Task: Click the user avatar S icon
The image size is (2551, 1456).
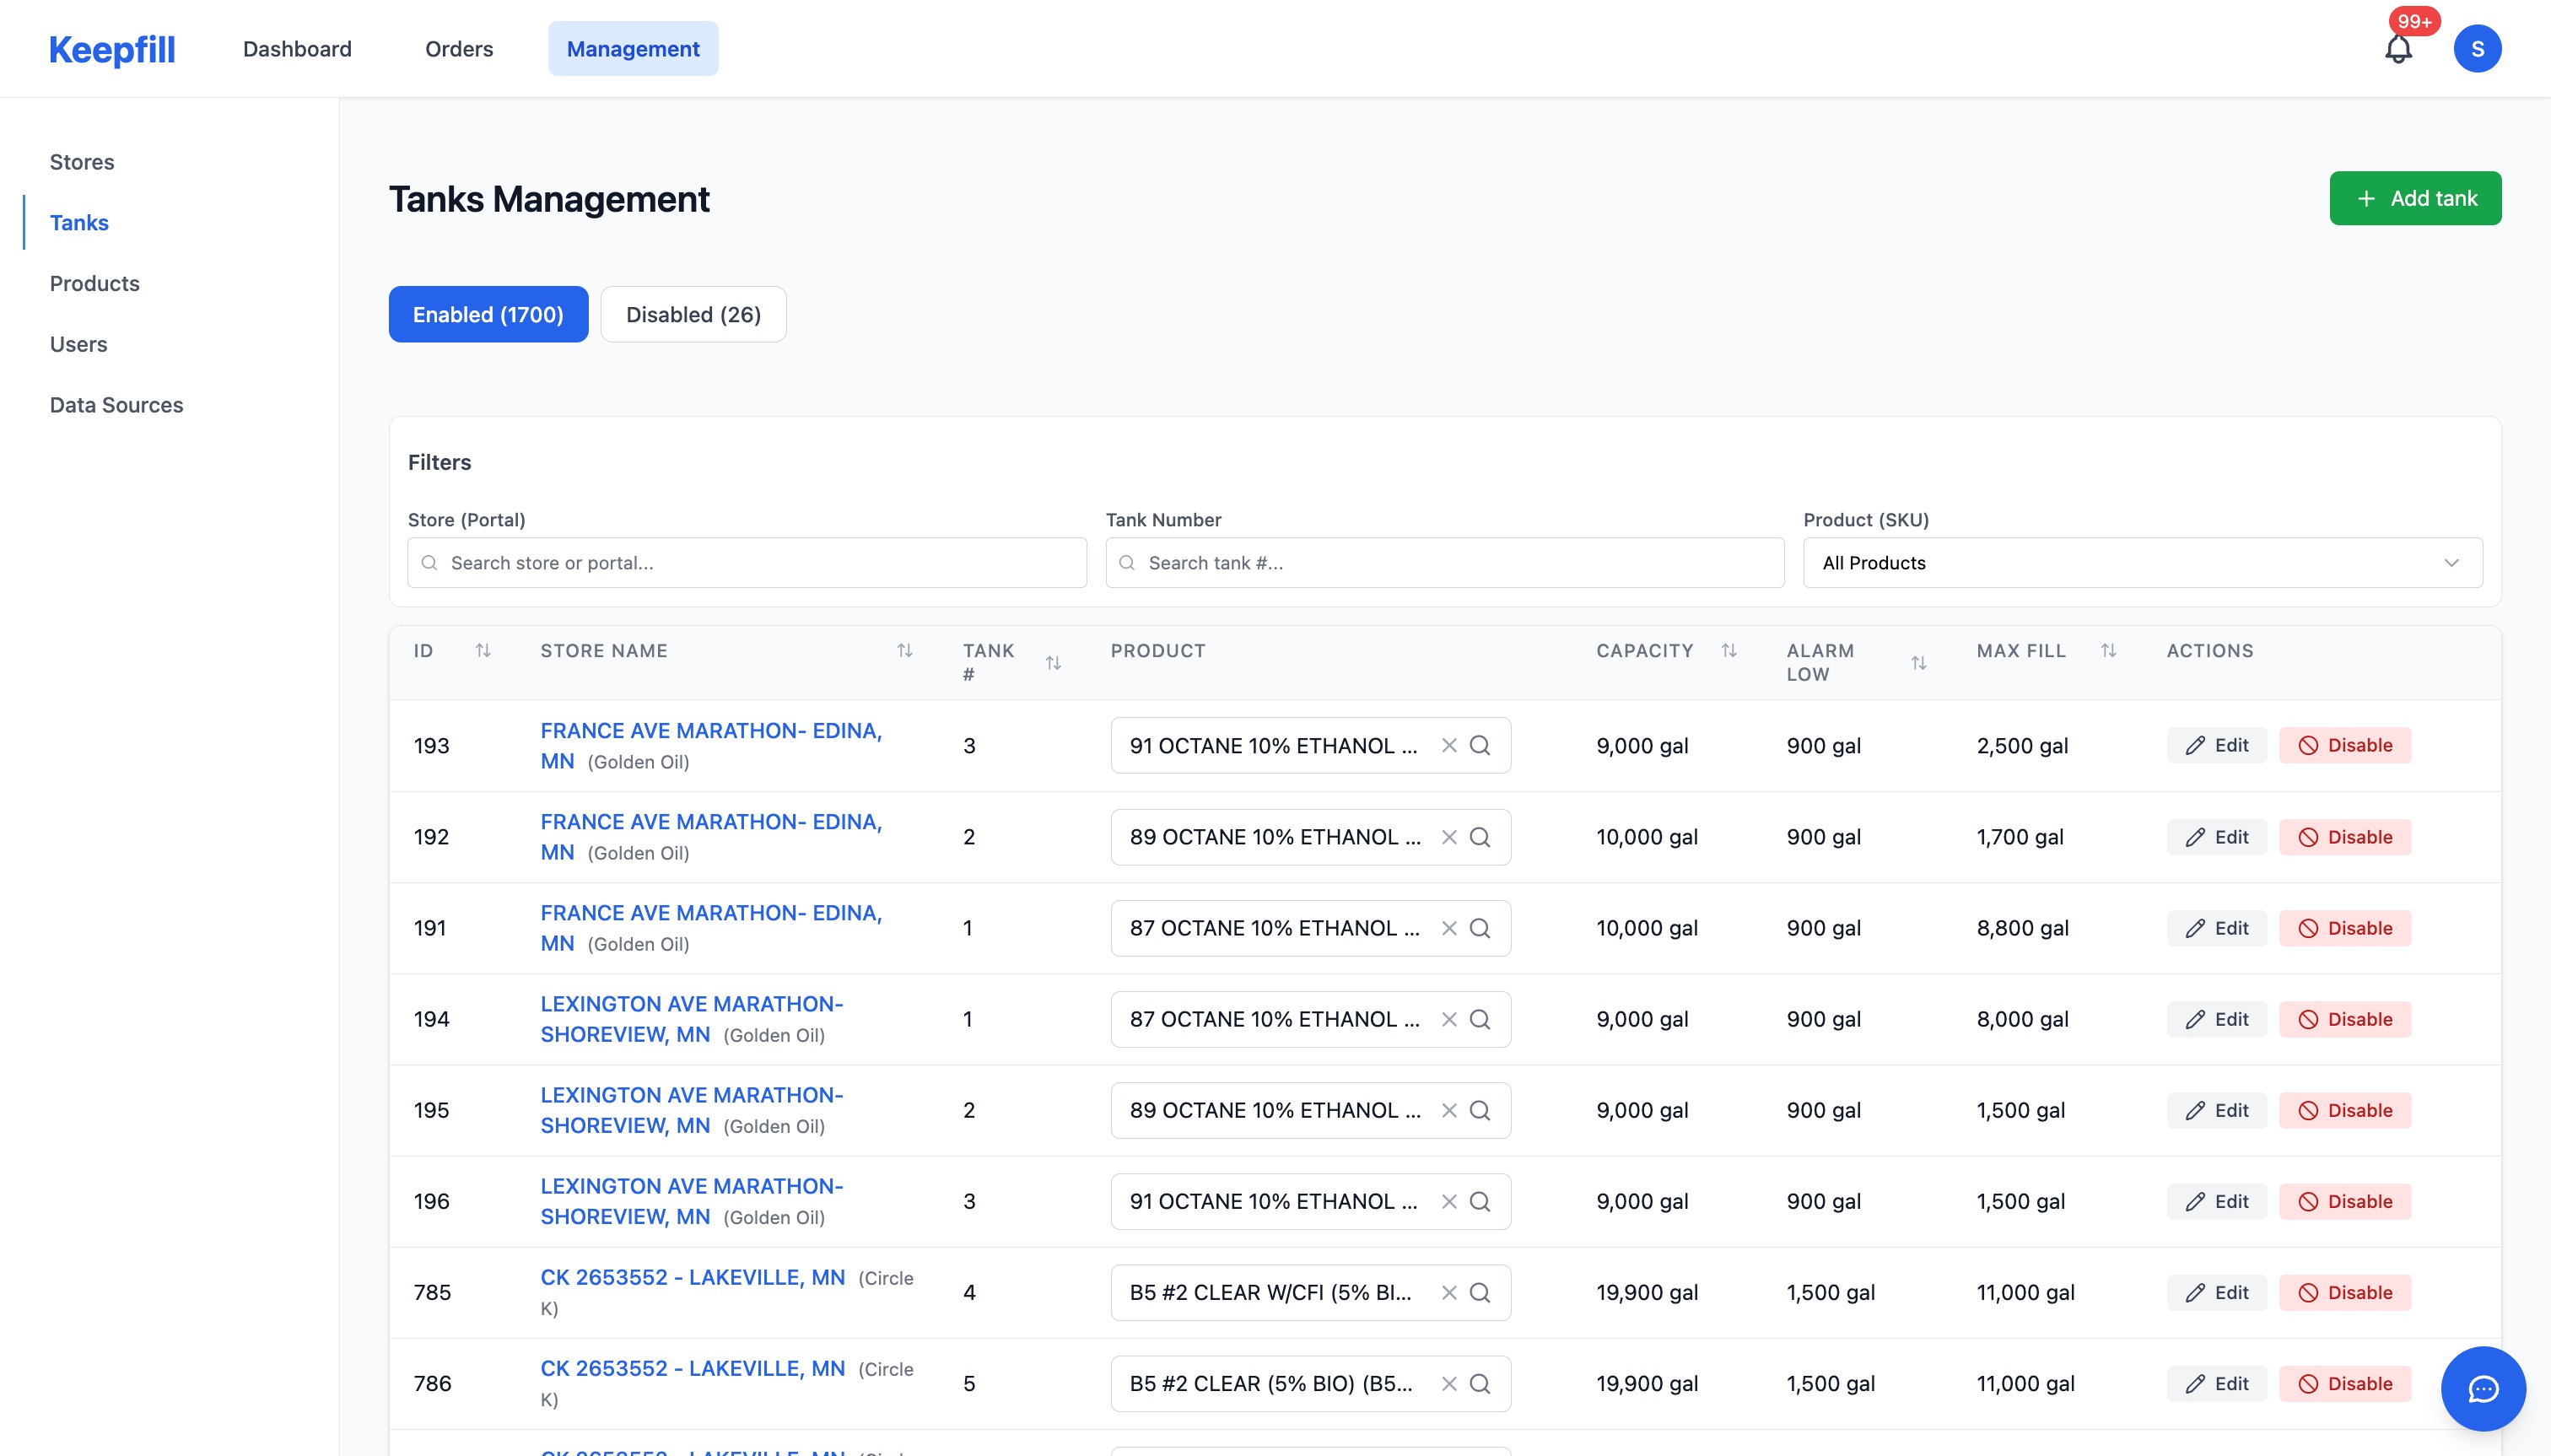Action: point(2476,49)
